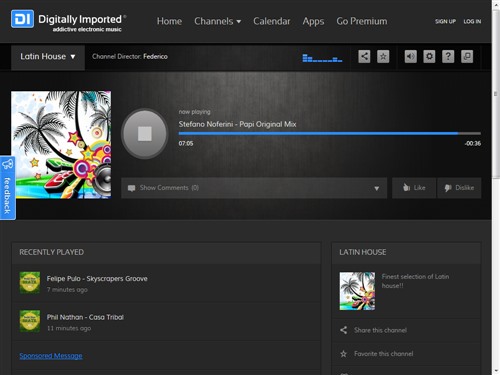
Task: Click the LOG IN link
Action: coord(472,21)
